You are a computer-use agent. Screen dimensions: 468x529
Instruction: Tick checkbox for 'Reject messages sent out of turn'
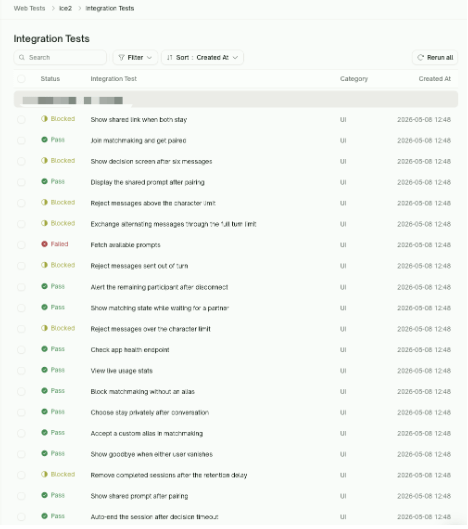[21, 266]
